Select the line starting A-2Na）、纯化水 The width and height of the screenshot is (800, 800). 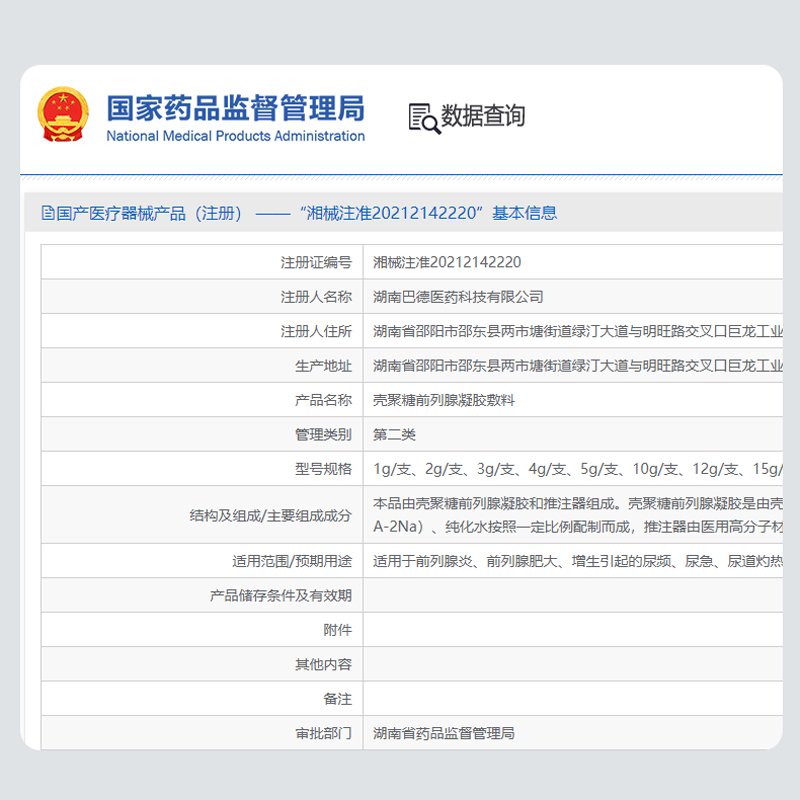pyautogui.click(x=578, y=527)
